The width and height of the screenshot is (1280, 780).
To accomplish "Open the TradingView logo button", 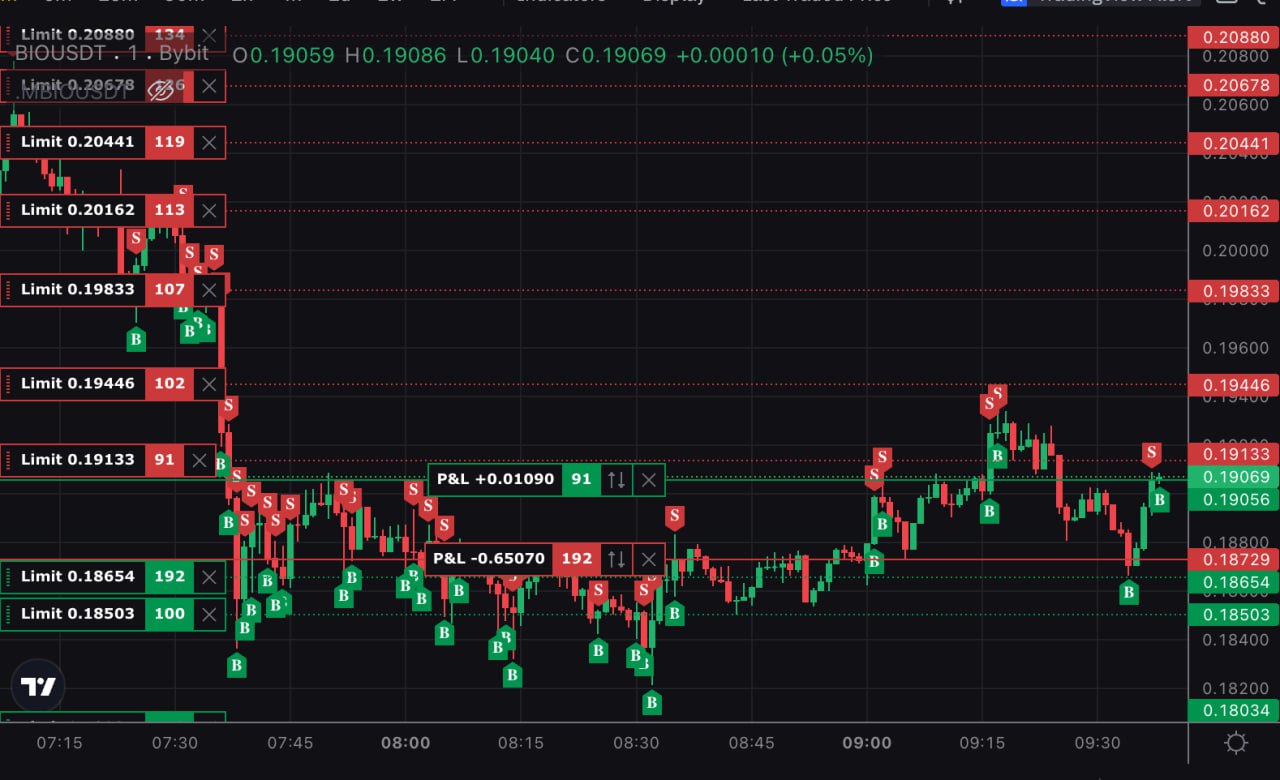I will [x=38, y=687].
